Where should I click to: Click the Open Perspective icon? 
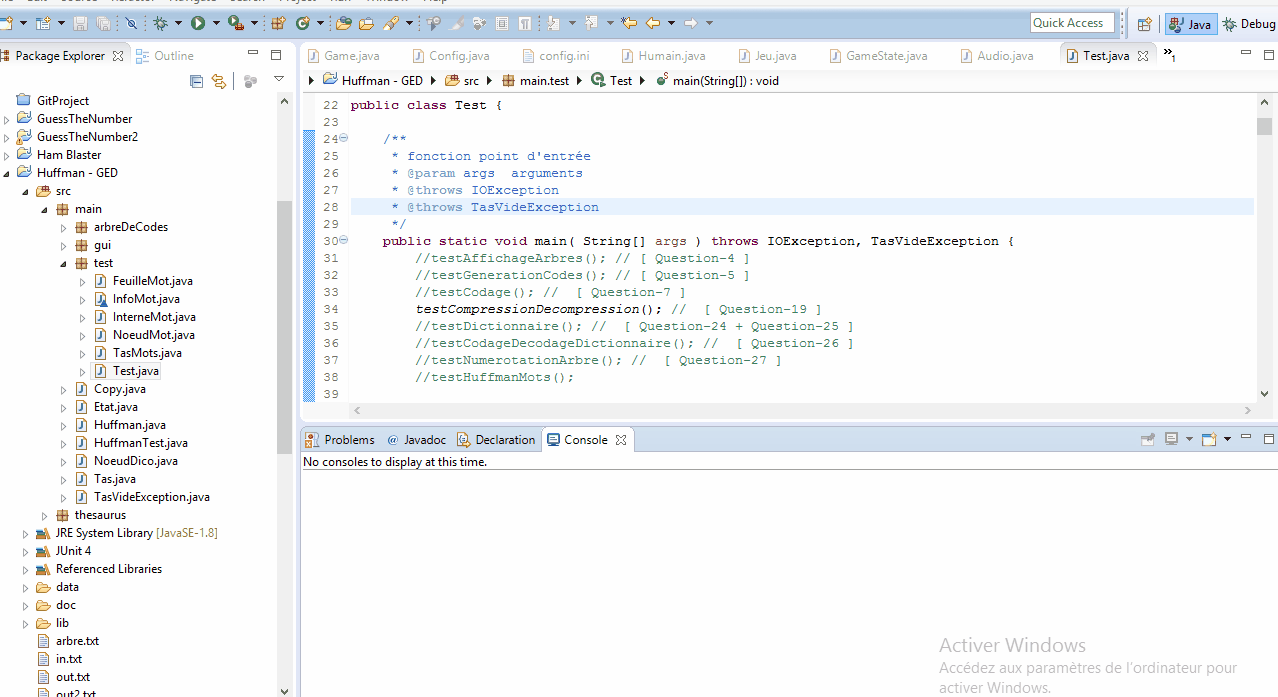click(1144, 24)
